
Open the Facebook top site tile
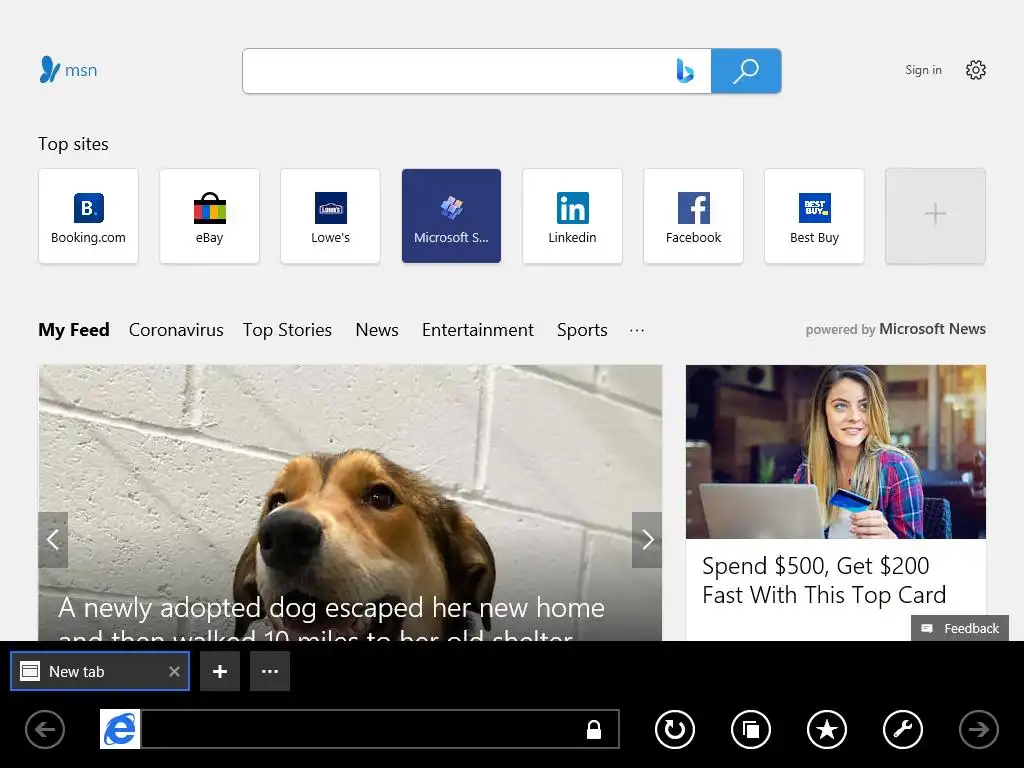tap(694, 216)
